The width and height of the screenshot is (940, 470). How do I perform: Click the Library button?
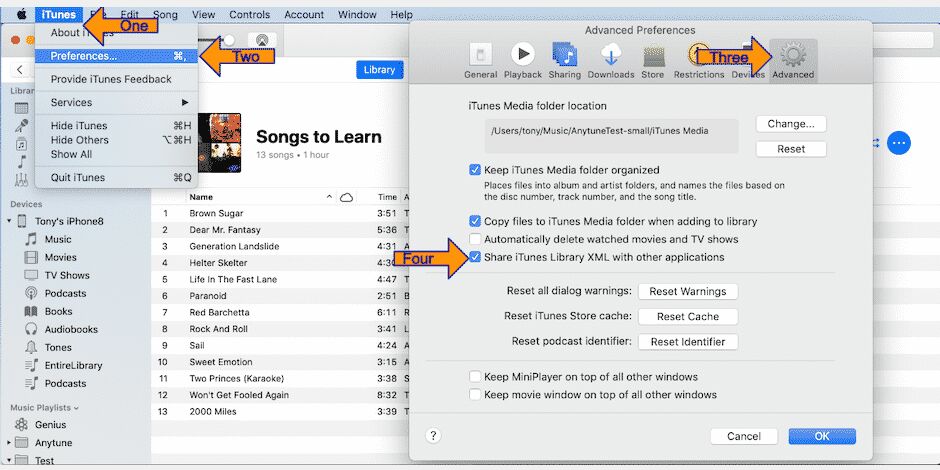(379, 70)
